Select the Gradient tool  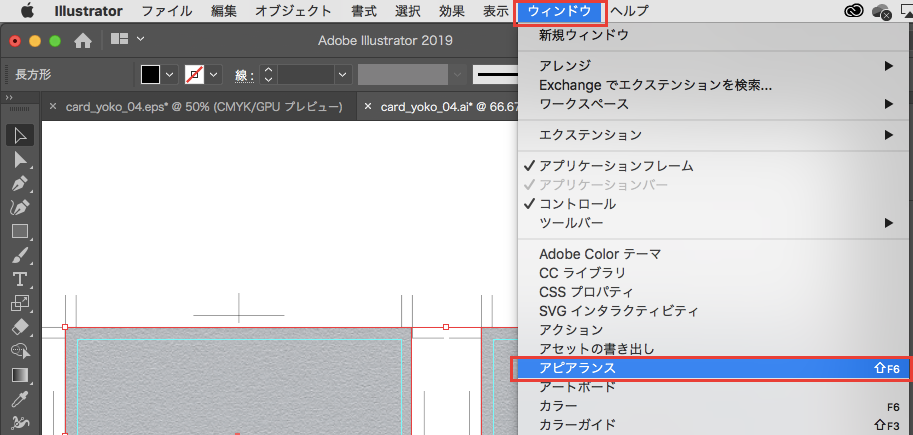tap(19, 375)
